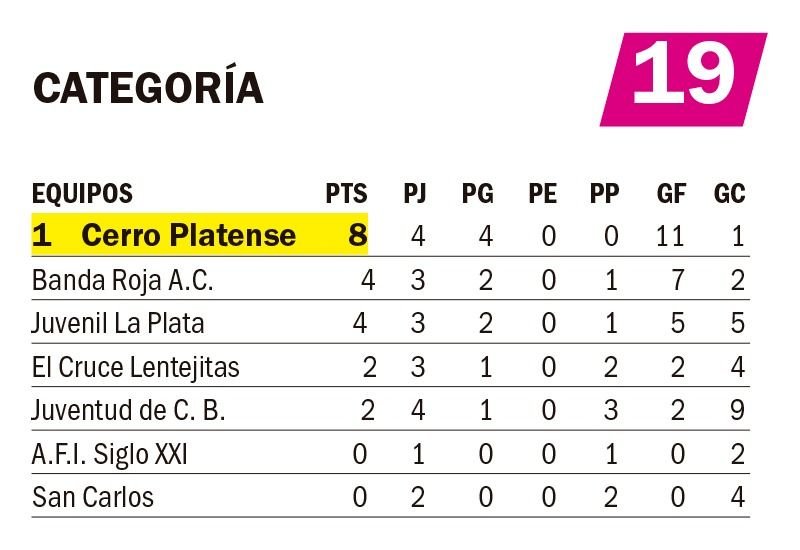Click the EQUIPOS column header
Viewport: 800px width, 550px height.
[82, 194]
